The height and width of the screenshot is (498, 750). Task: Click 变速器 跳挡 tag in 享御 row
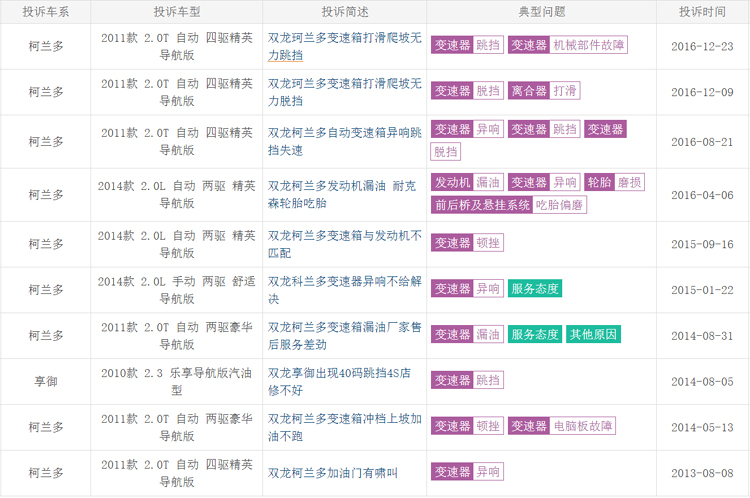tap(467, 380)
